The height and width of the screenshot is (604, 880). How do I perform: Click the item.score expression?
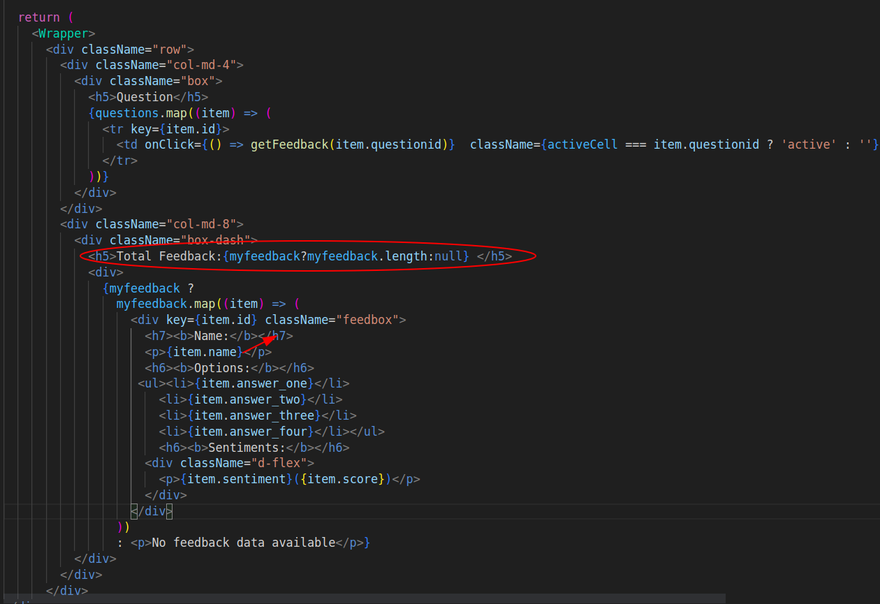click(348, 479)
